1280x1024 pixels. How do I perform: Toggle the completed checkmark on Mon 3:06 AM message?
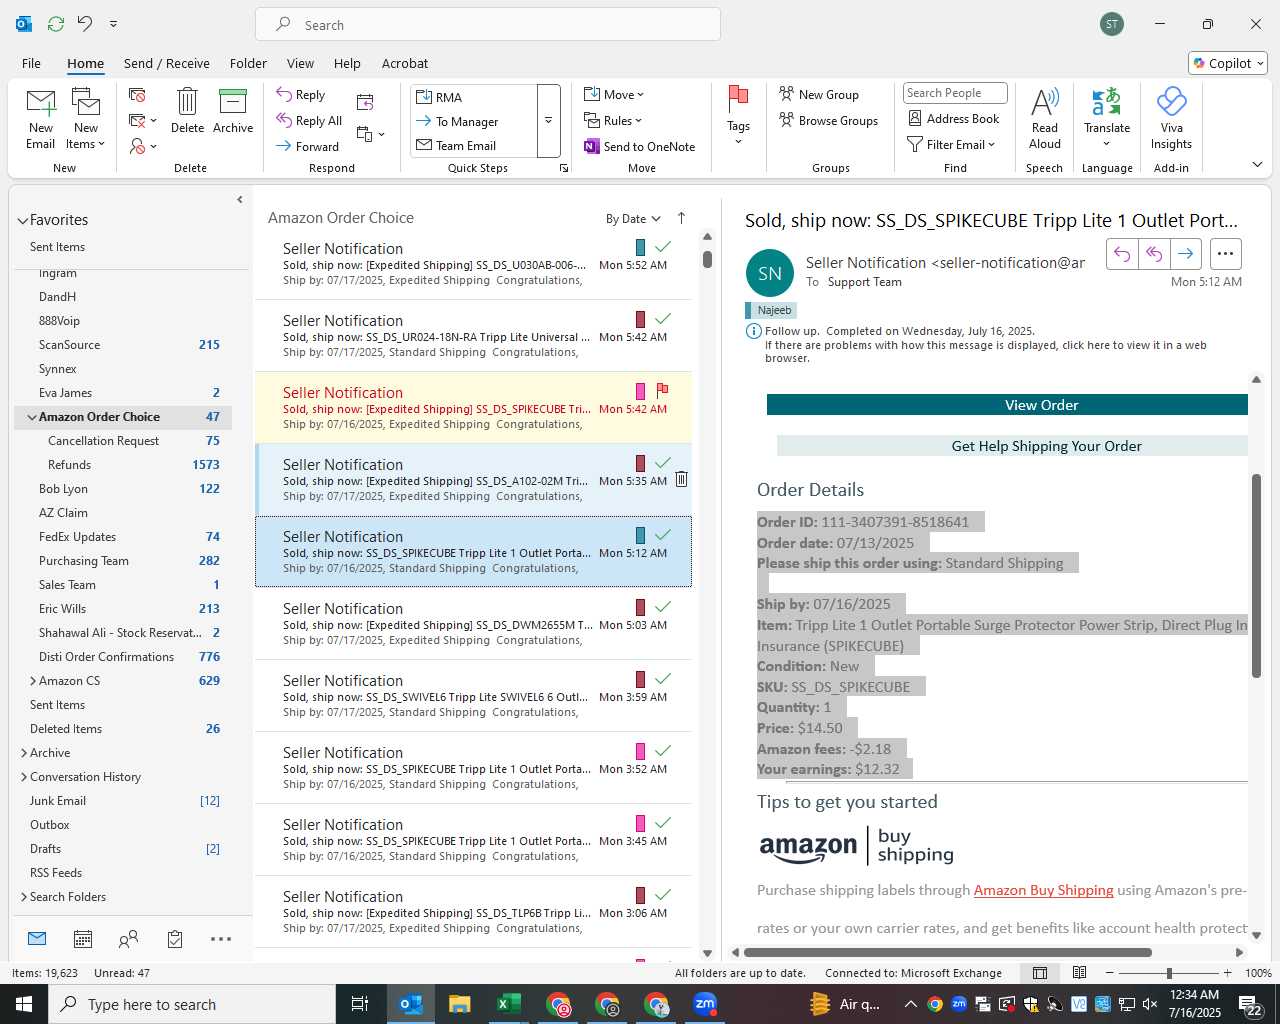tap(662, 894)
